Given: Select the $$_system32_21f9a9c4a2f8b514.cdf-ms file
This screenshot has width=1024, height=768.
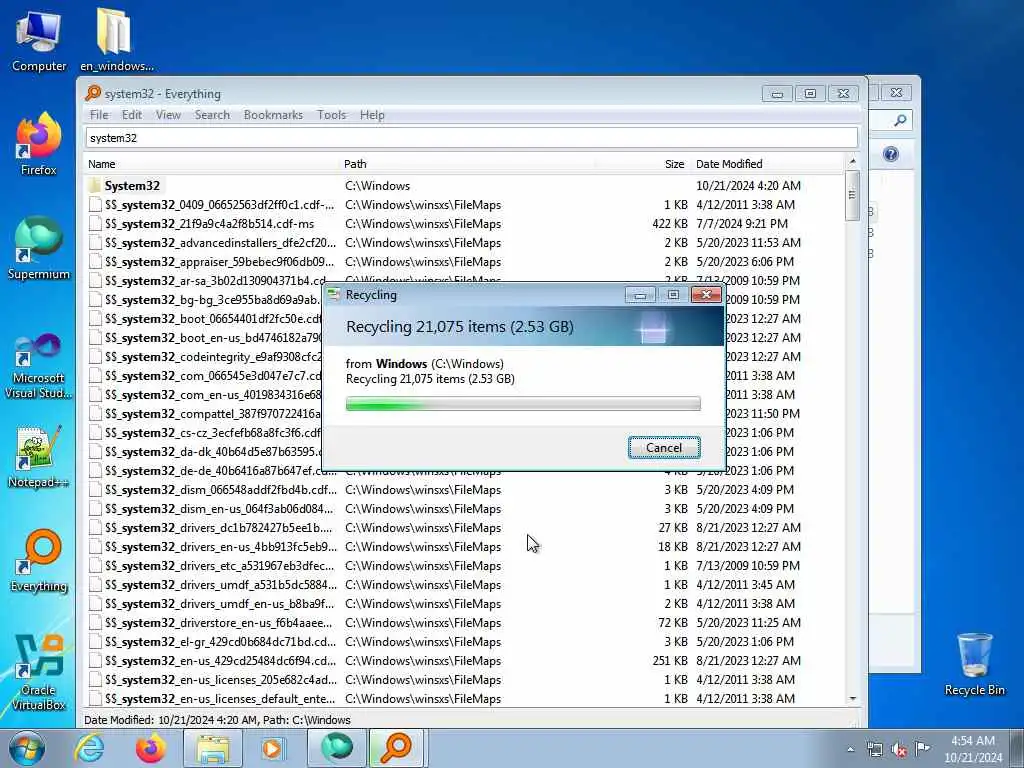Looking at the screenshot, I should (464, 223).
